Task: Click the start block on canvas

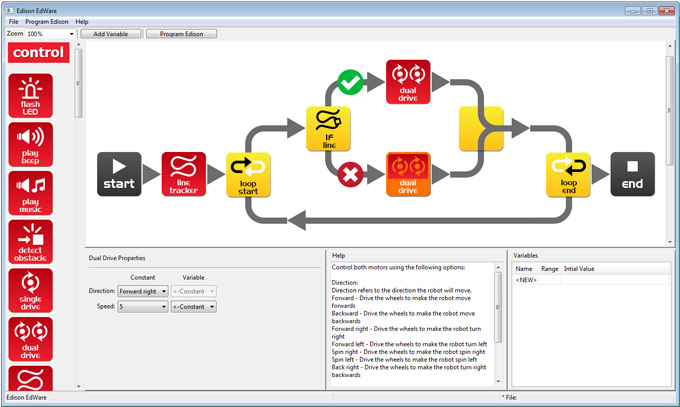Action: click(x=119, y=174)
